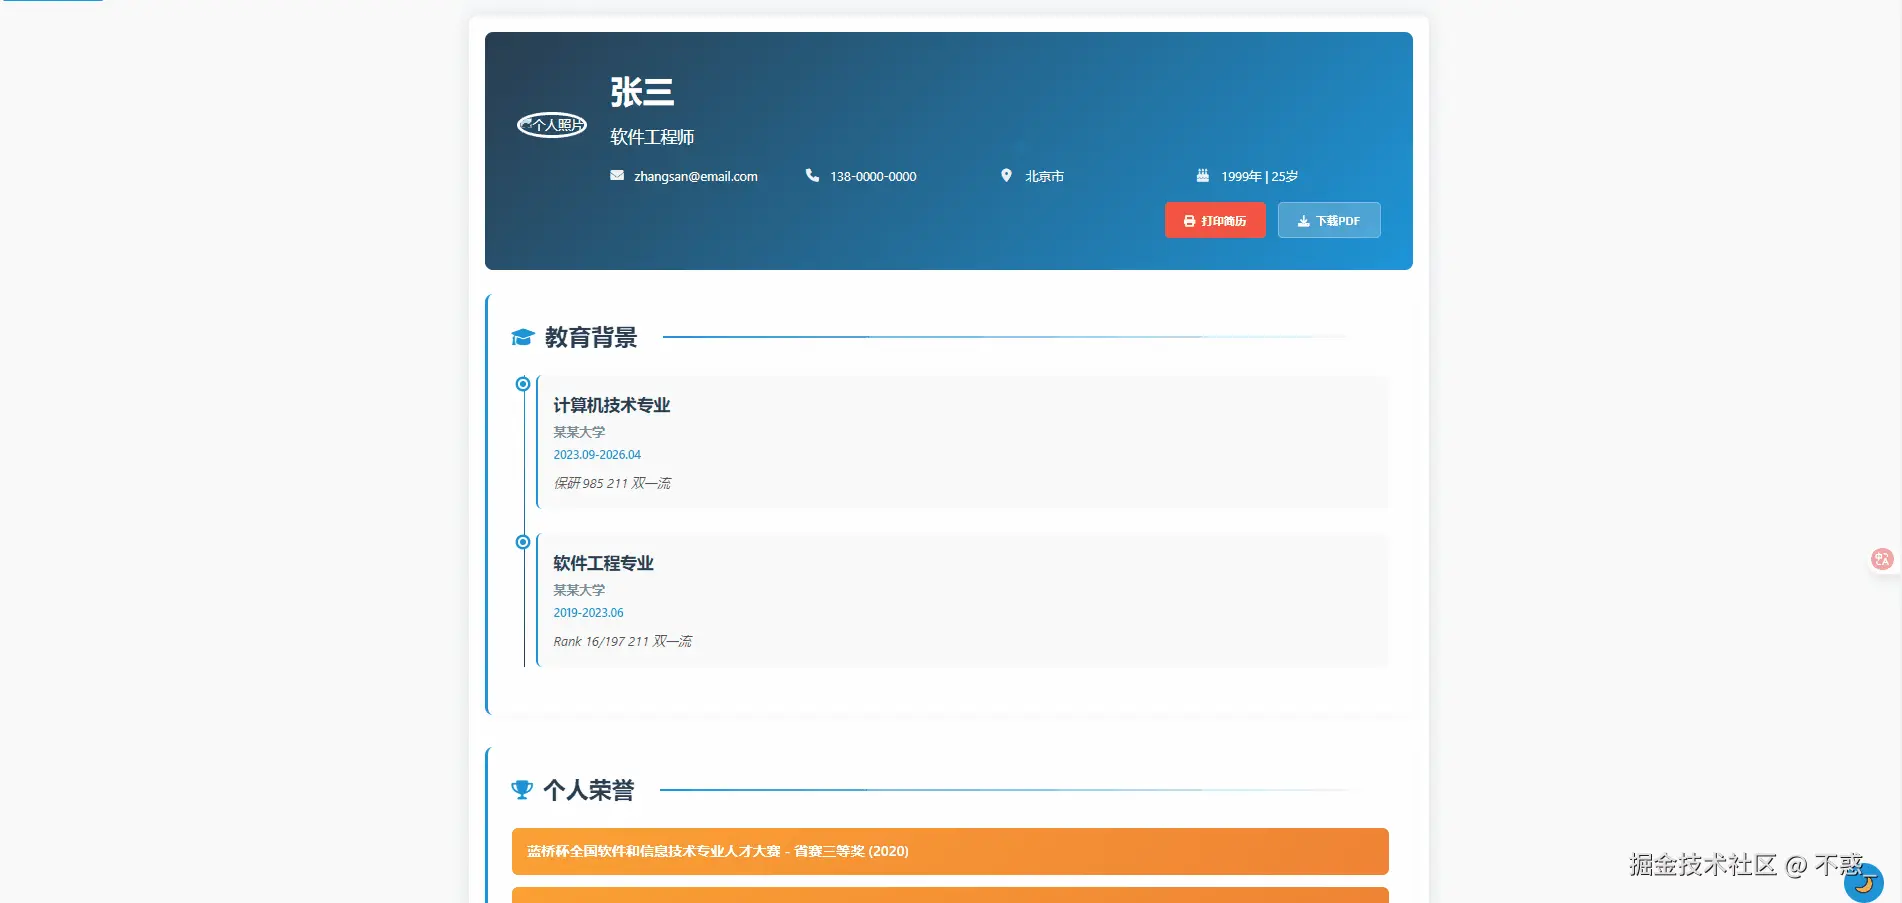Click the note 保研 985 211 双一流
The width and height of the screenshot is (1902, 903).
pyautogui.click(x=612, y=483)
